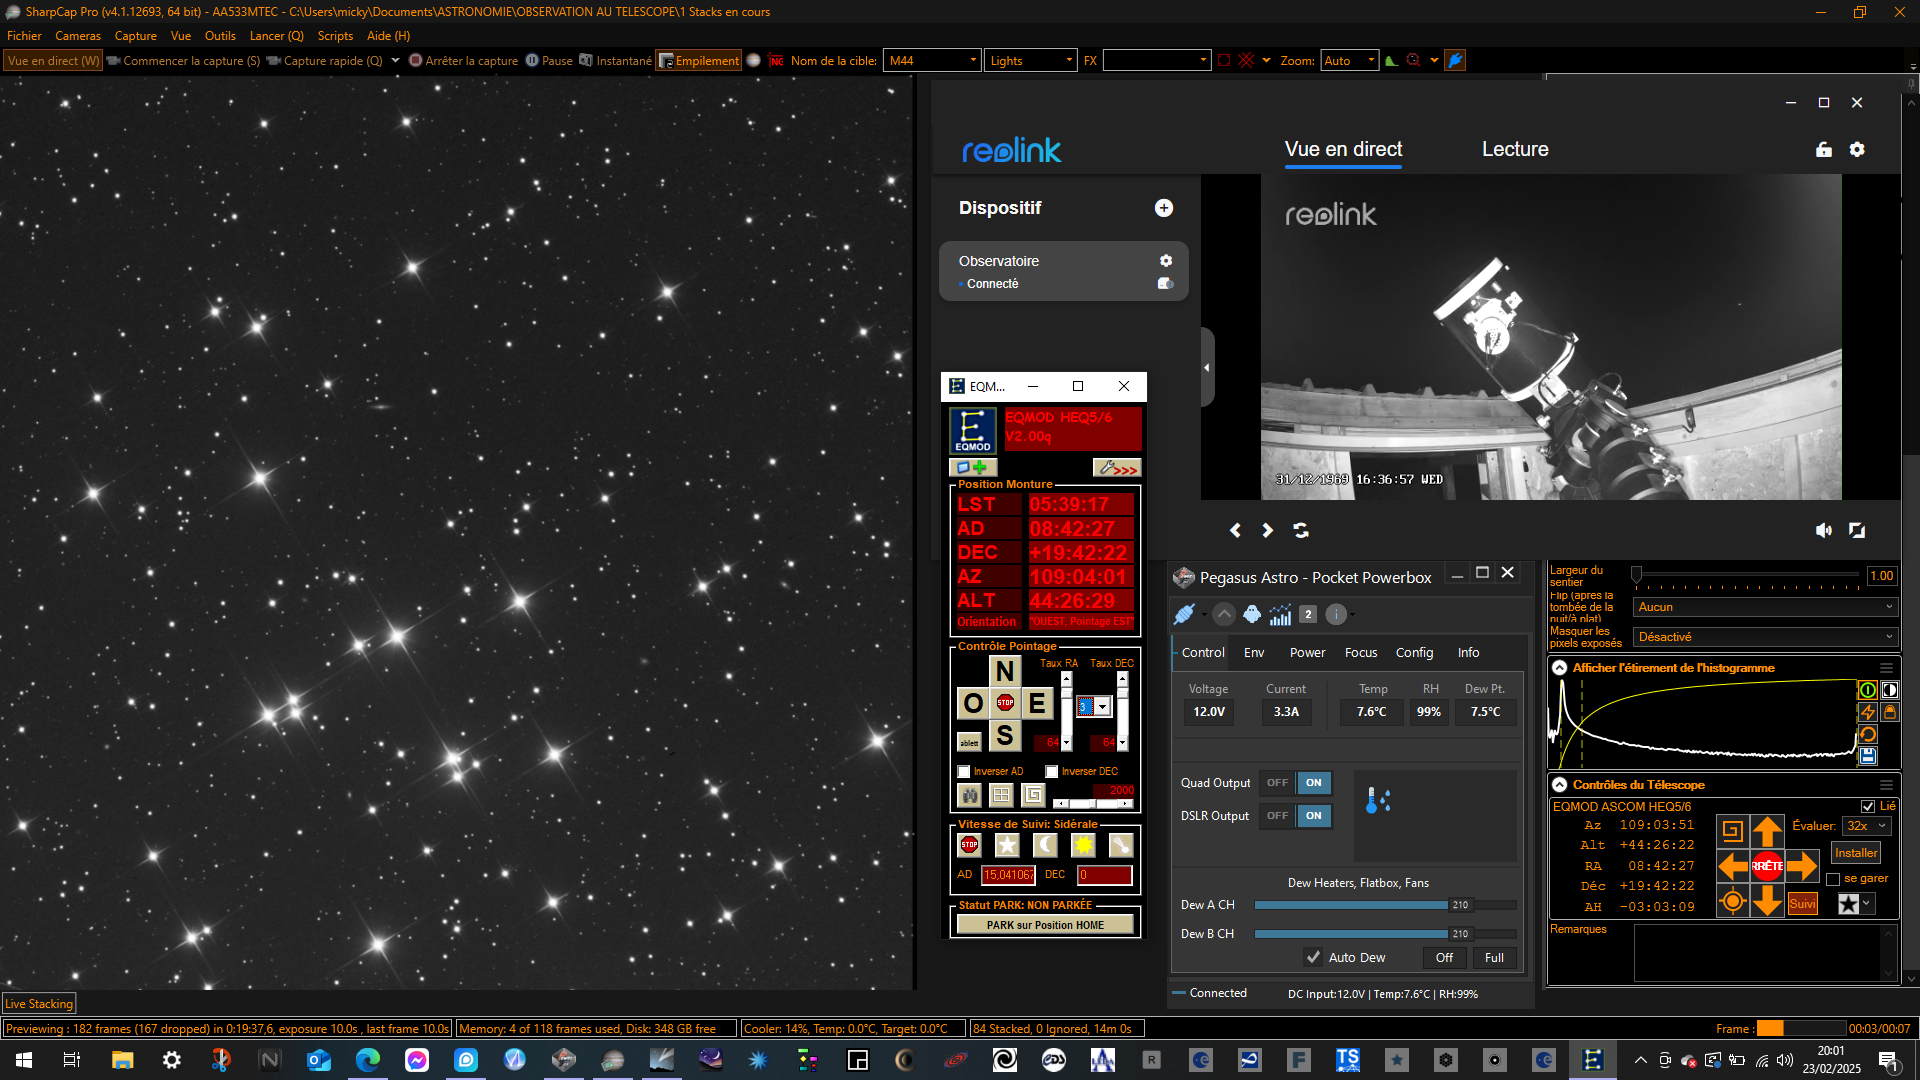Toggle Inverser DEC checkbox in EQMOD
Image resolution: width=1920 pixels, height=1080 pixels.
coord(1052,772)
